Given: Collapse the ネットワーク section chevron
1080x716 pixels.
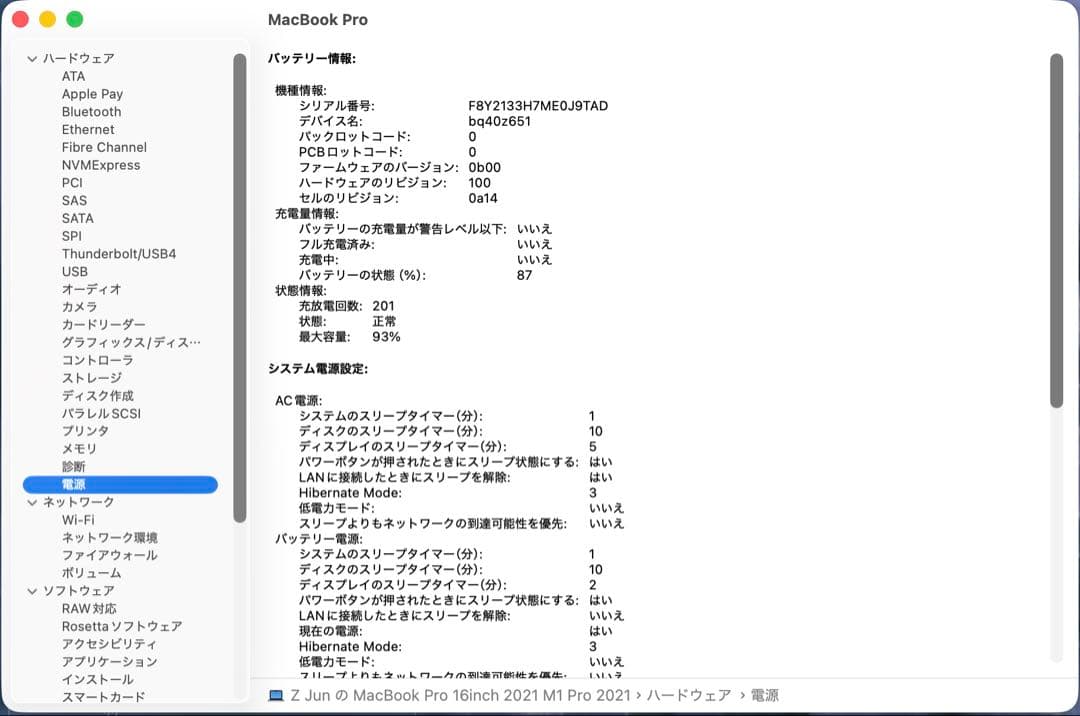Looking at the screenshot, I should click(x=32, y=503).
